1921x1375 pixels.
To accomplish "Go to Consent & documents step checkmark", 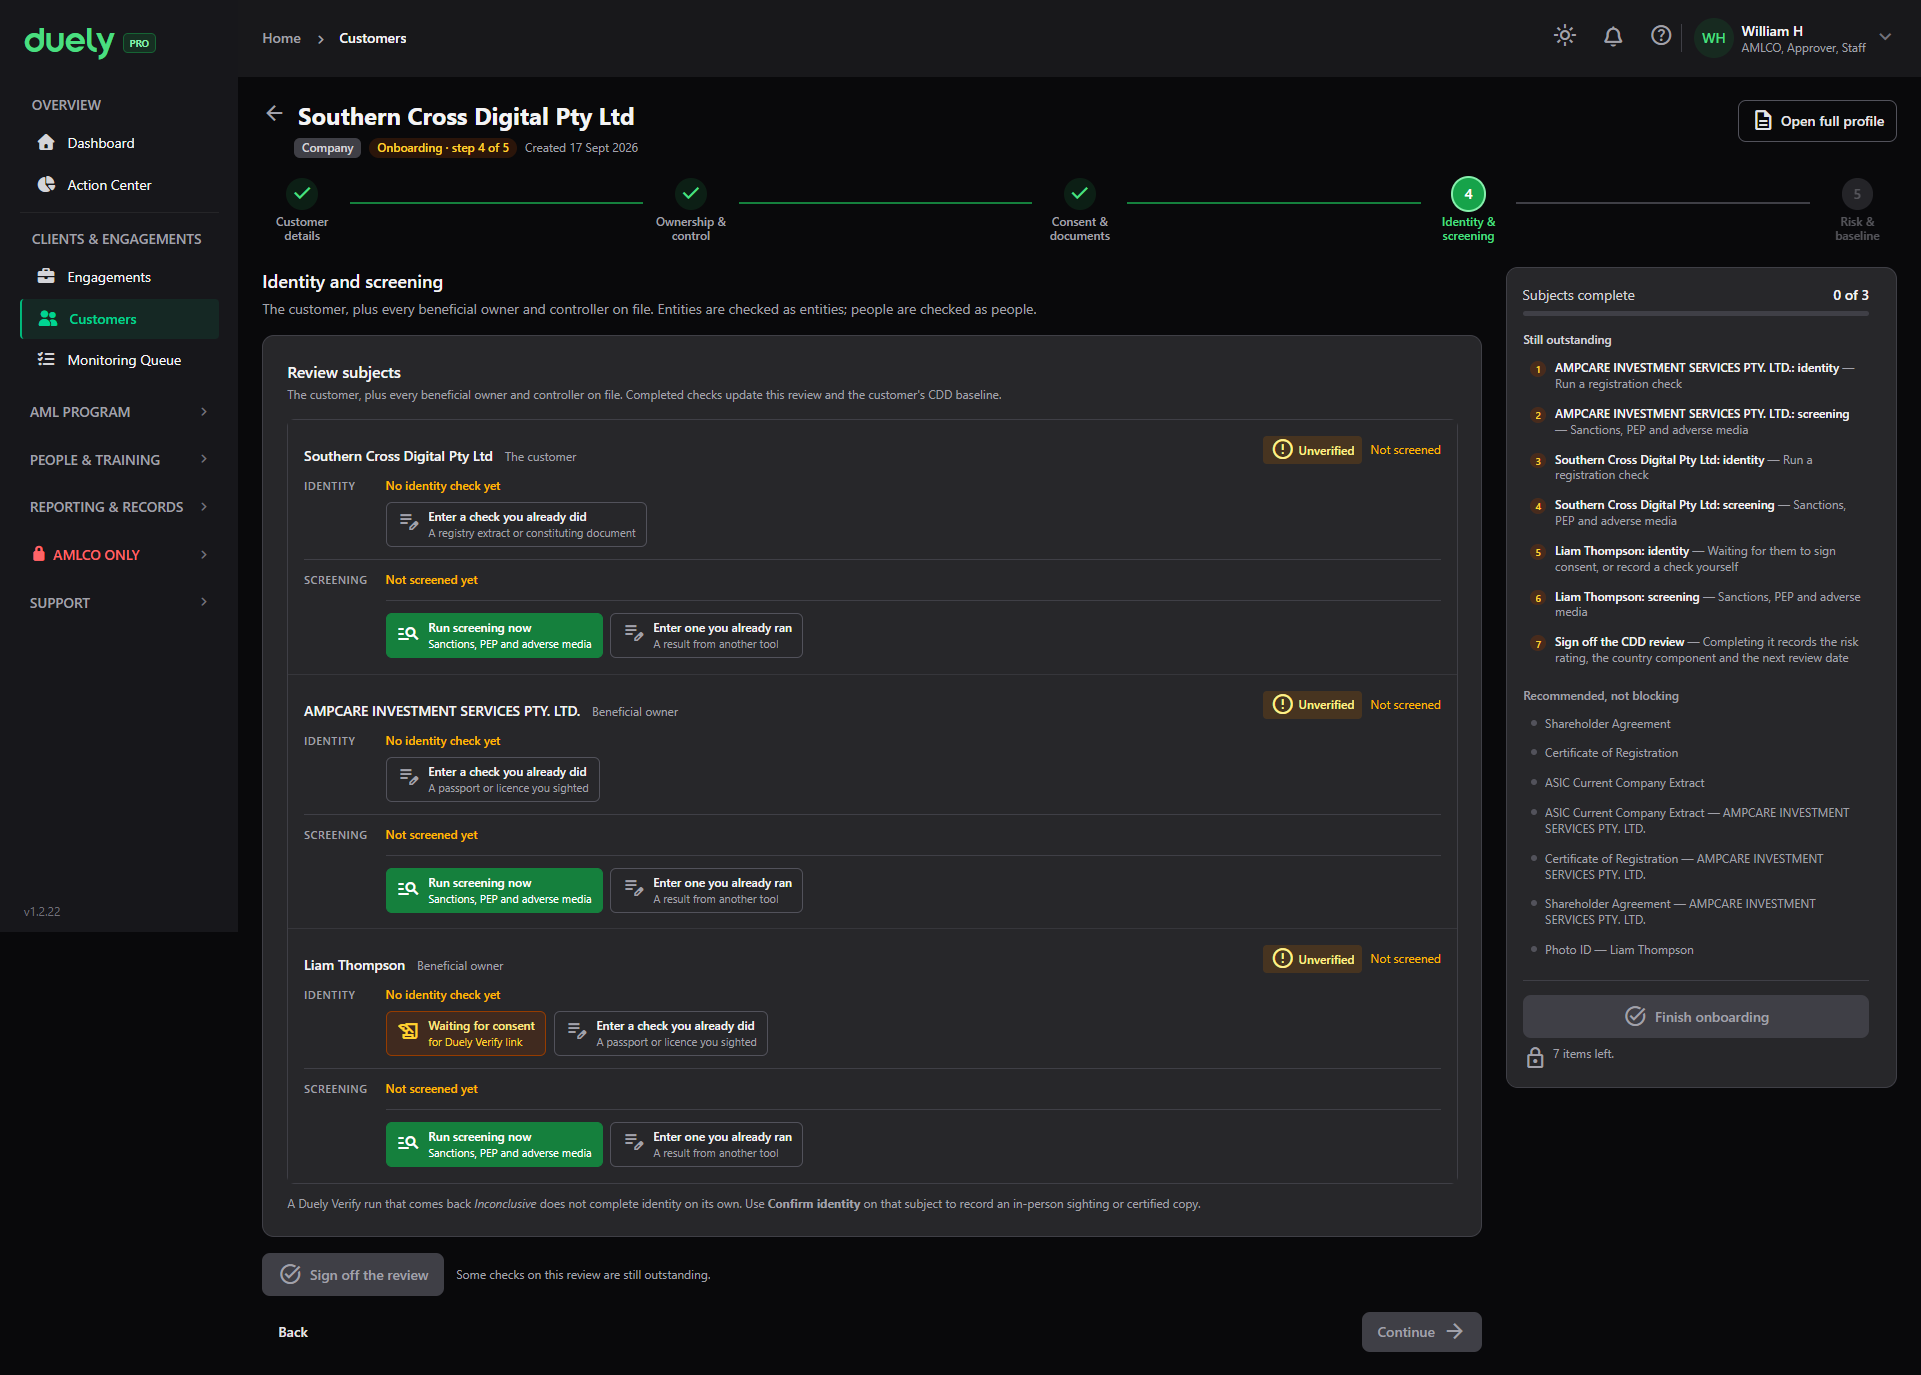I will point(1080,193).
